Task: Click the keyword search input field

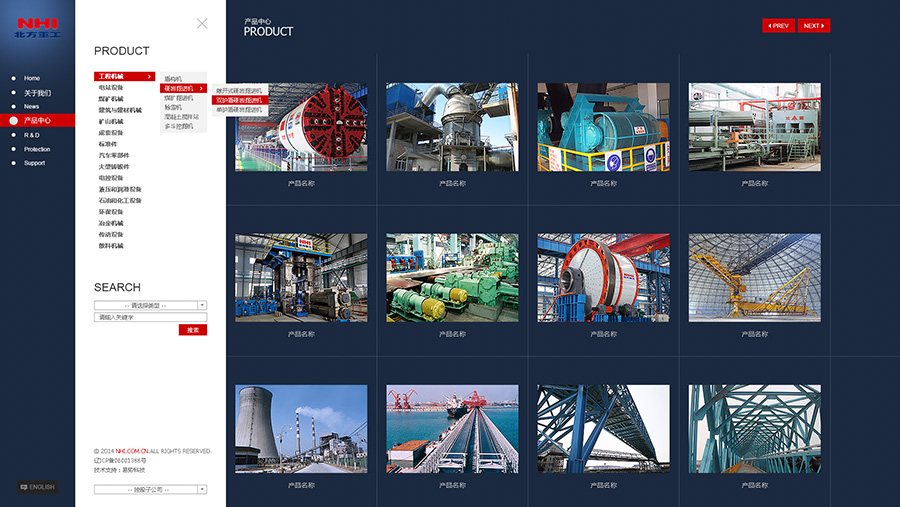Action: click(x=150, y=317)
